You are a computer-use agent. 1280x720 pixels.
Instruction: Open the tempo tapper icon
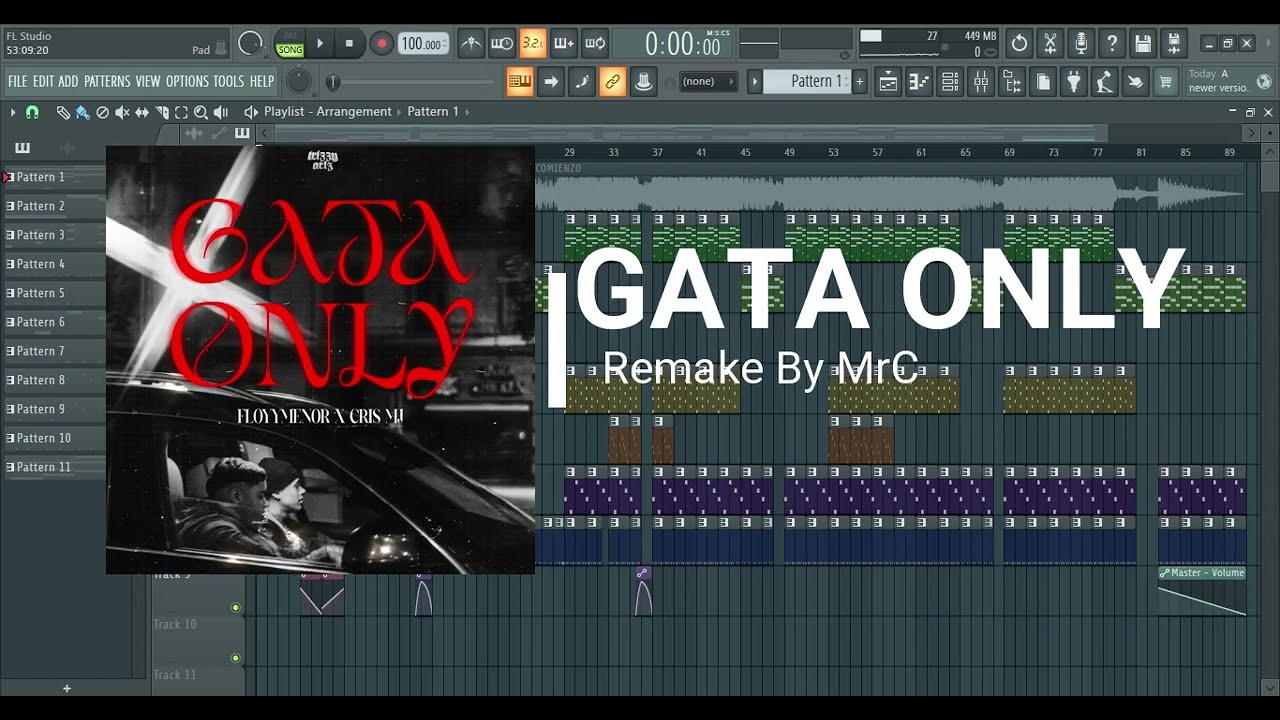tap(1105, 82)
